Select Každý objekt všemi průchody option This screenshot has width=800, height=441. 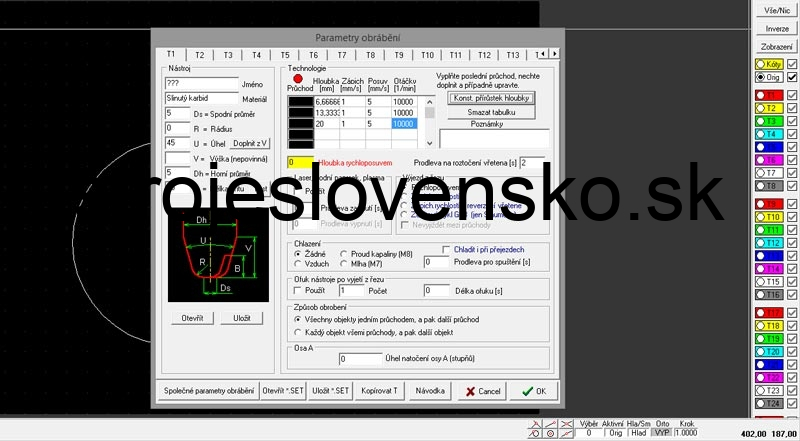pyautogui.click(x=298, y=332)
